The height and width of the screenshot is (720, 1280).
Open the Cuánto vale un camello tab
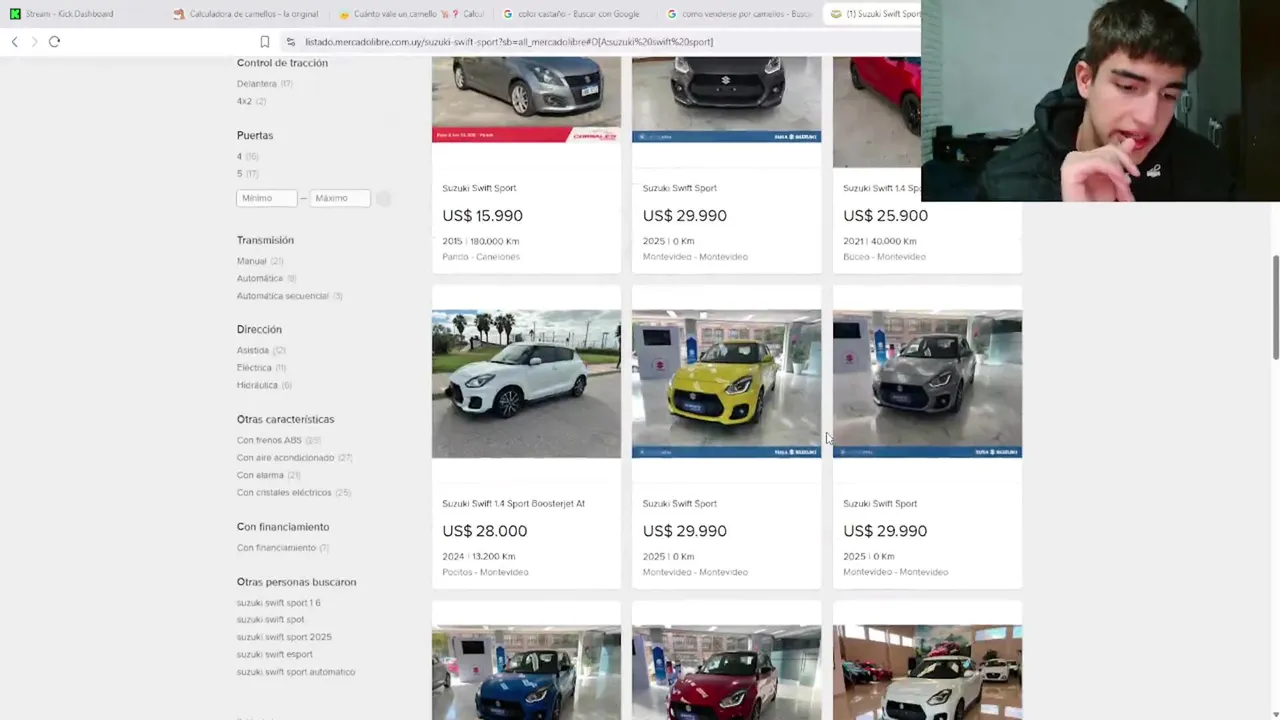click(410, 14)
